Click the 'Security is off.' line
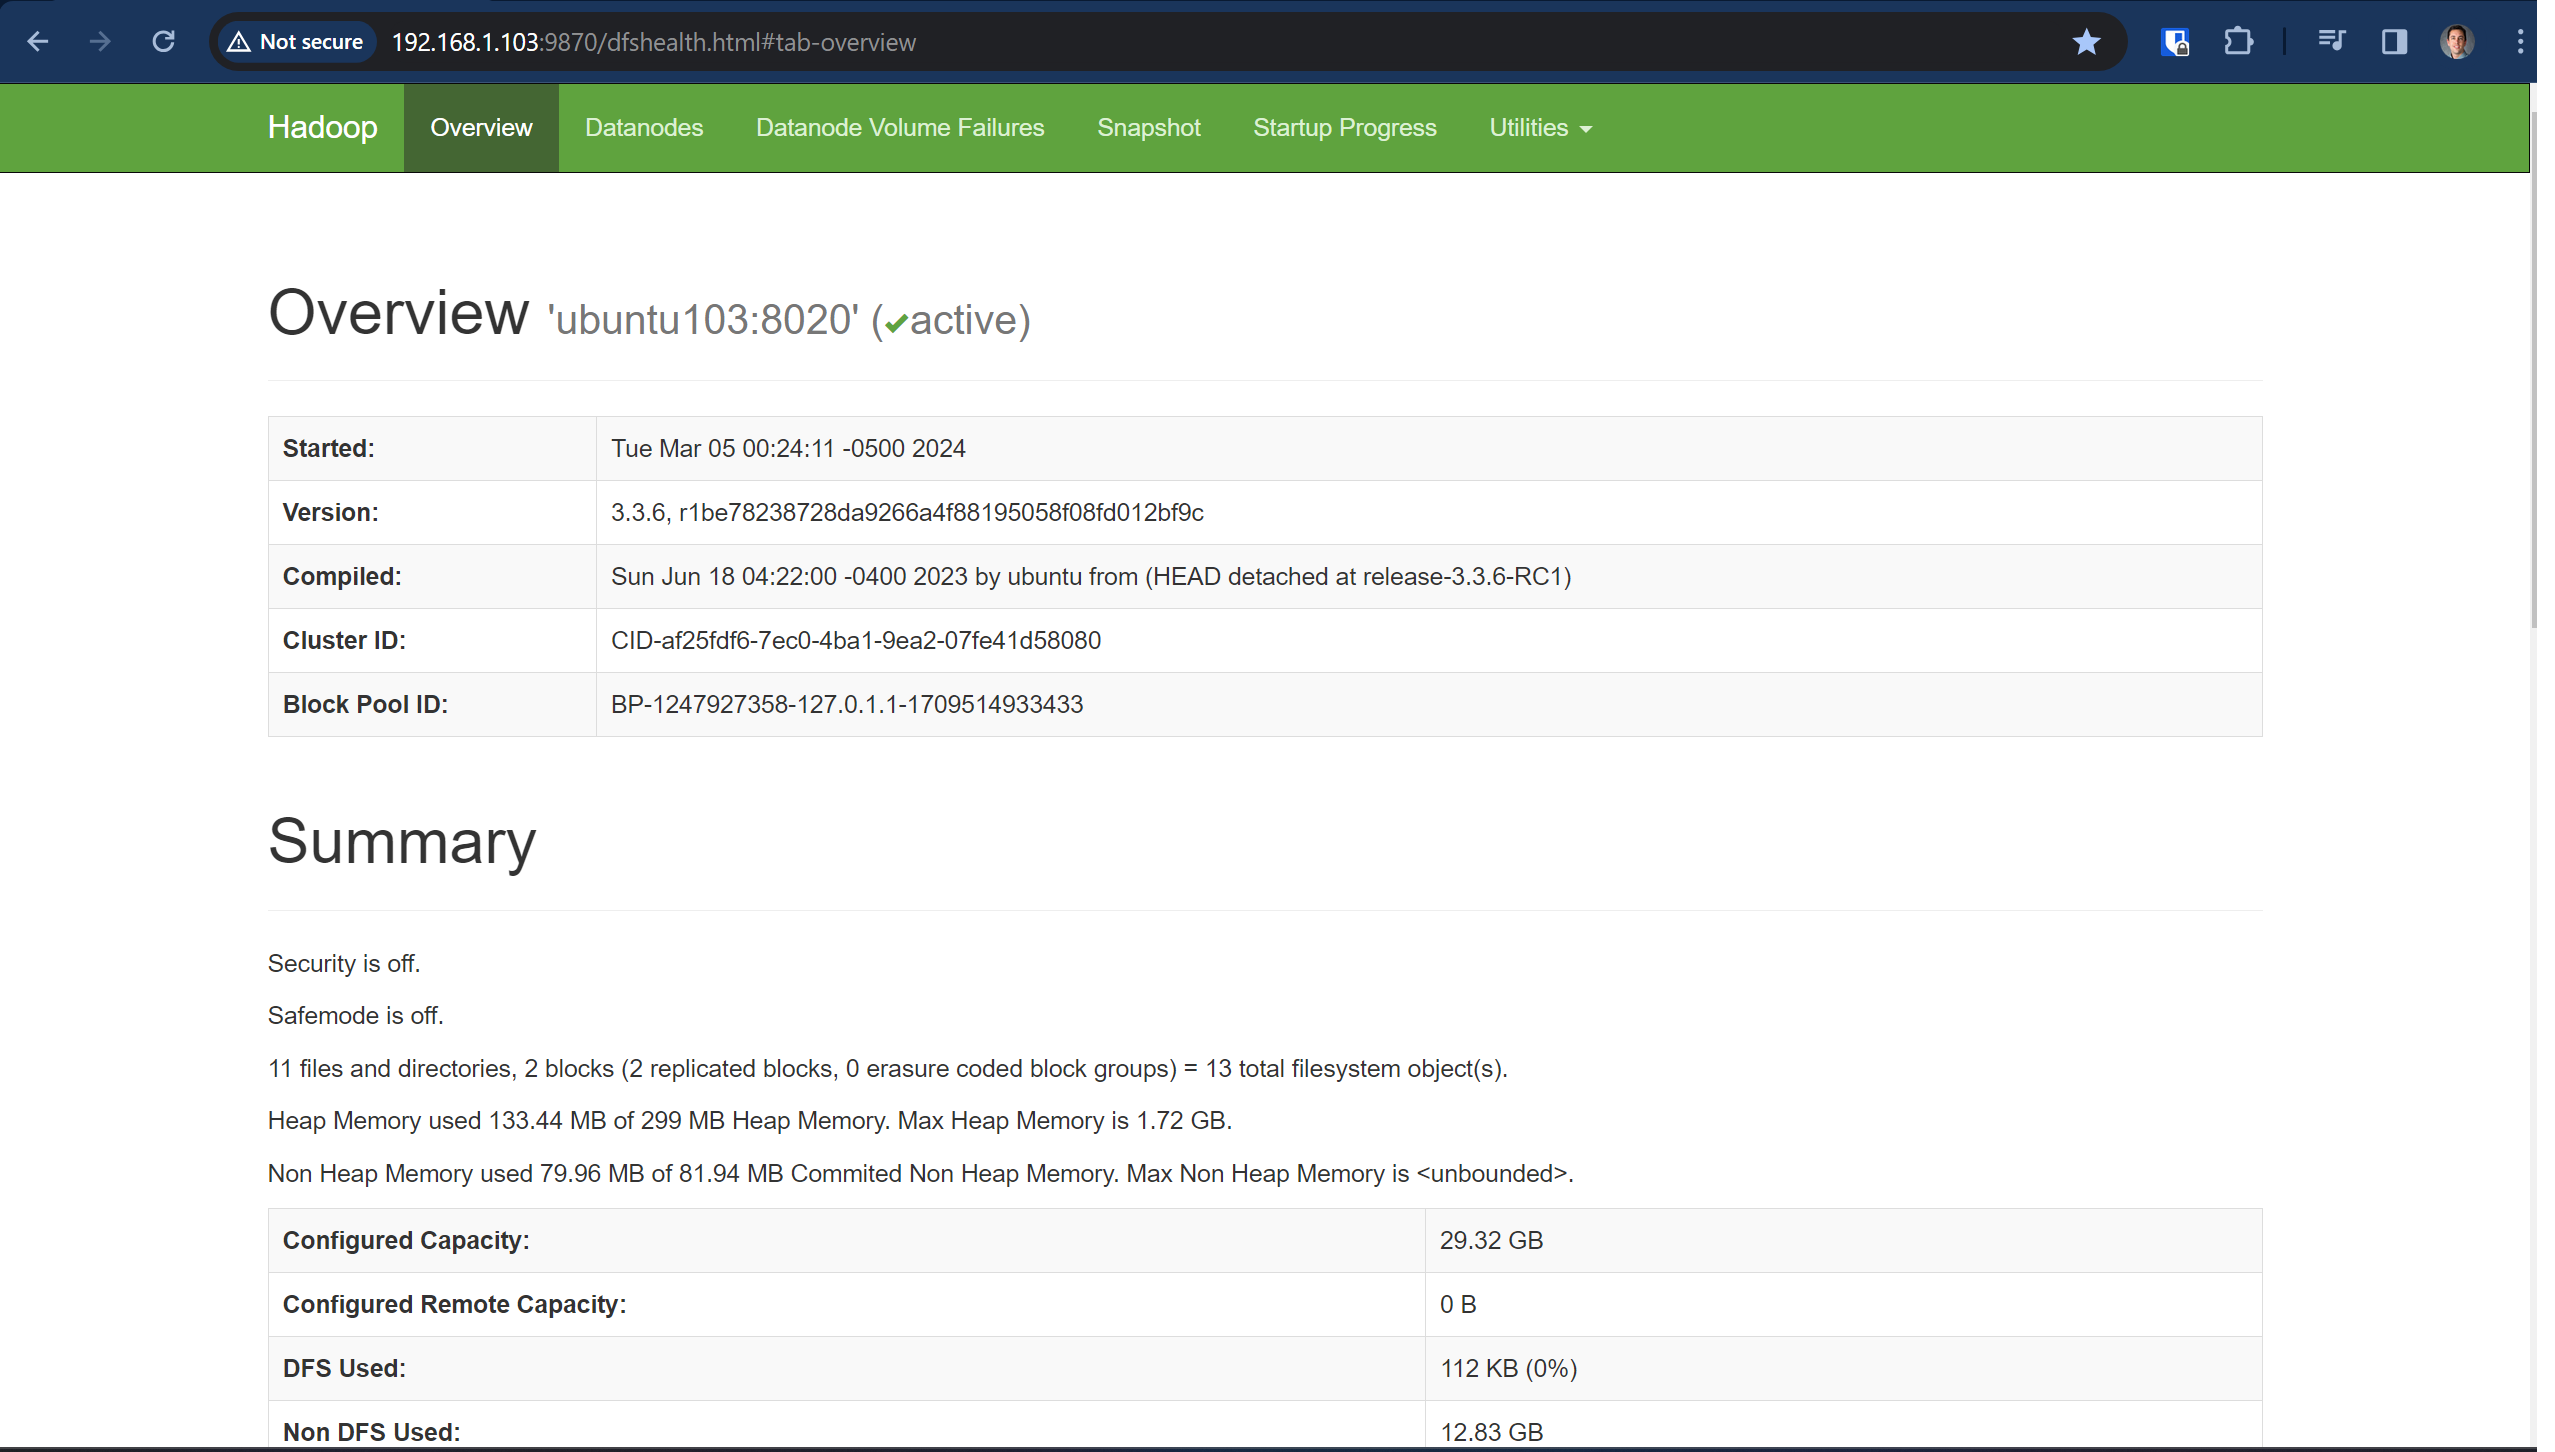 tap(344, 964)
